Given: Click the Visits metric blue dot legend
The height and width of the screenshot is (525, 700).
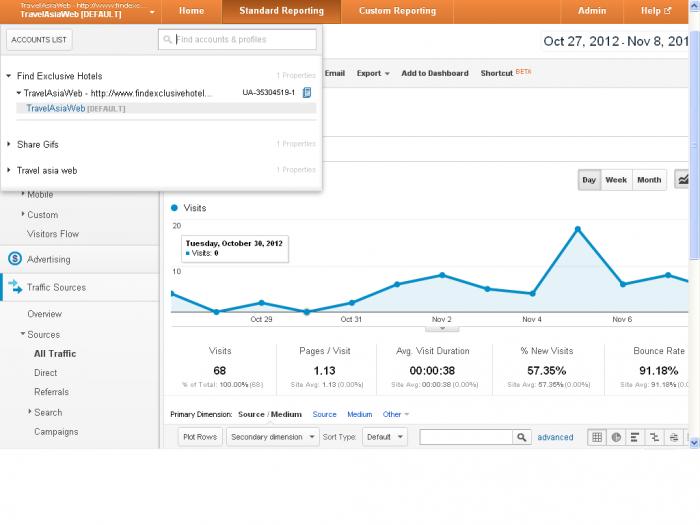Looking at the screenshot, I should click(x=175, y=208).
